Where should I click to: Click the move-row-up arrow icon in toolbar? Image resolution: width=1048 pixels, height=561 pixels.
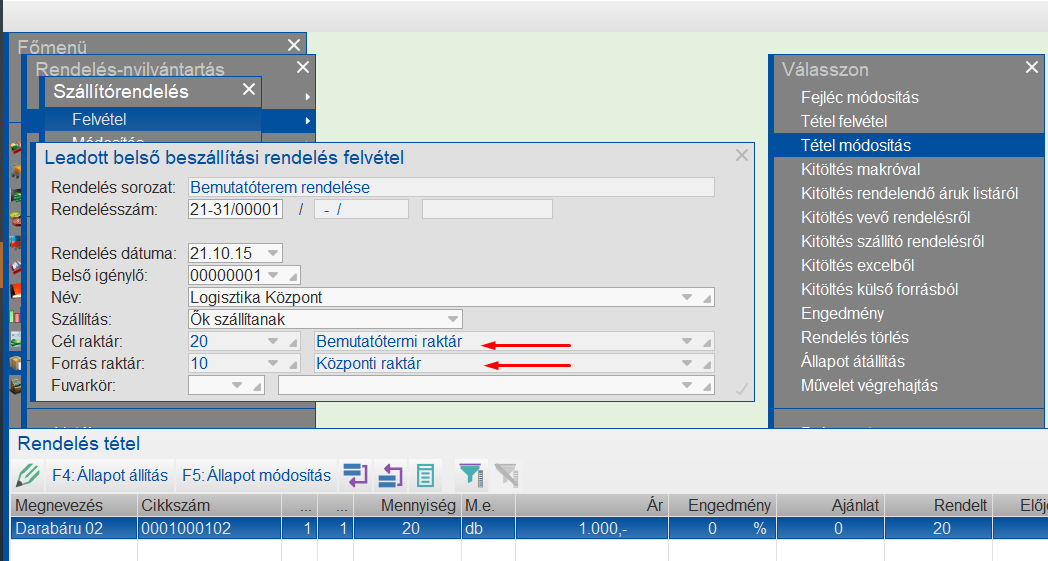click(390, 475)
